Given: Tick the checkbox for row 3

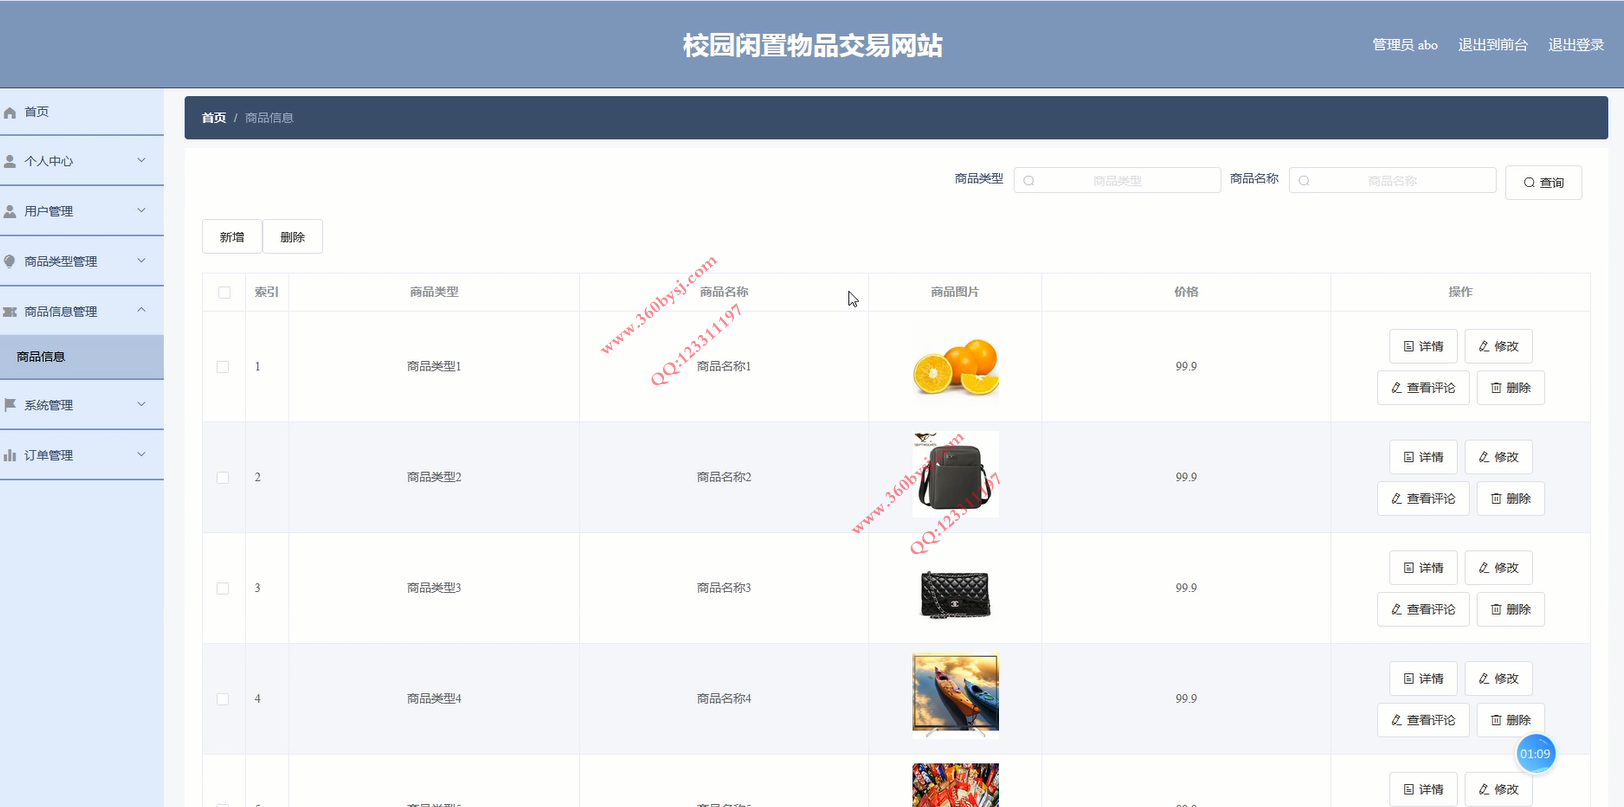Looking at the screenshot, I should 223,589.
